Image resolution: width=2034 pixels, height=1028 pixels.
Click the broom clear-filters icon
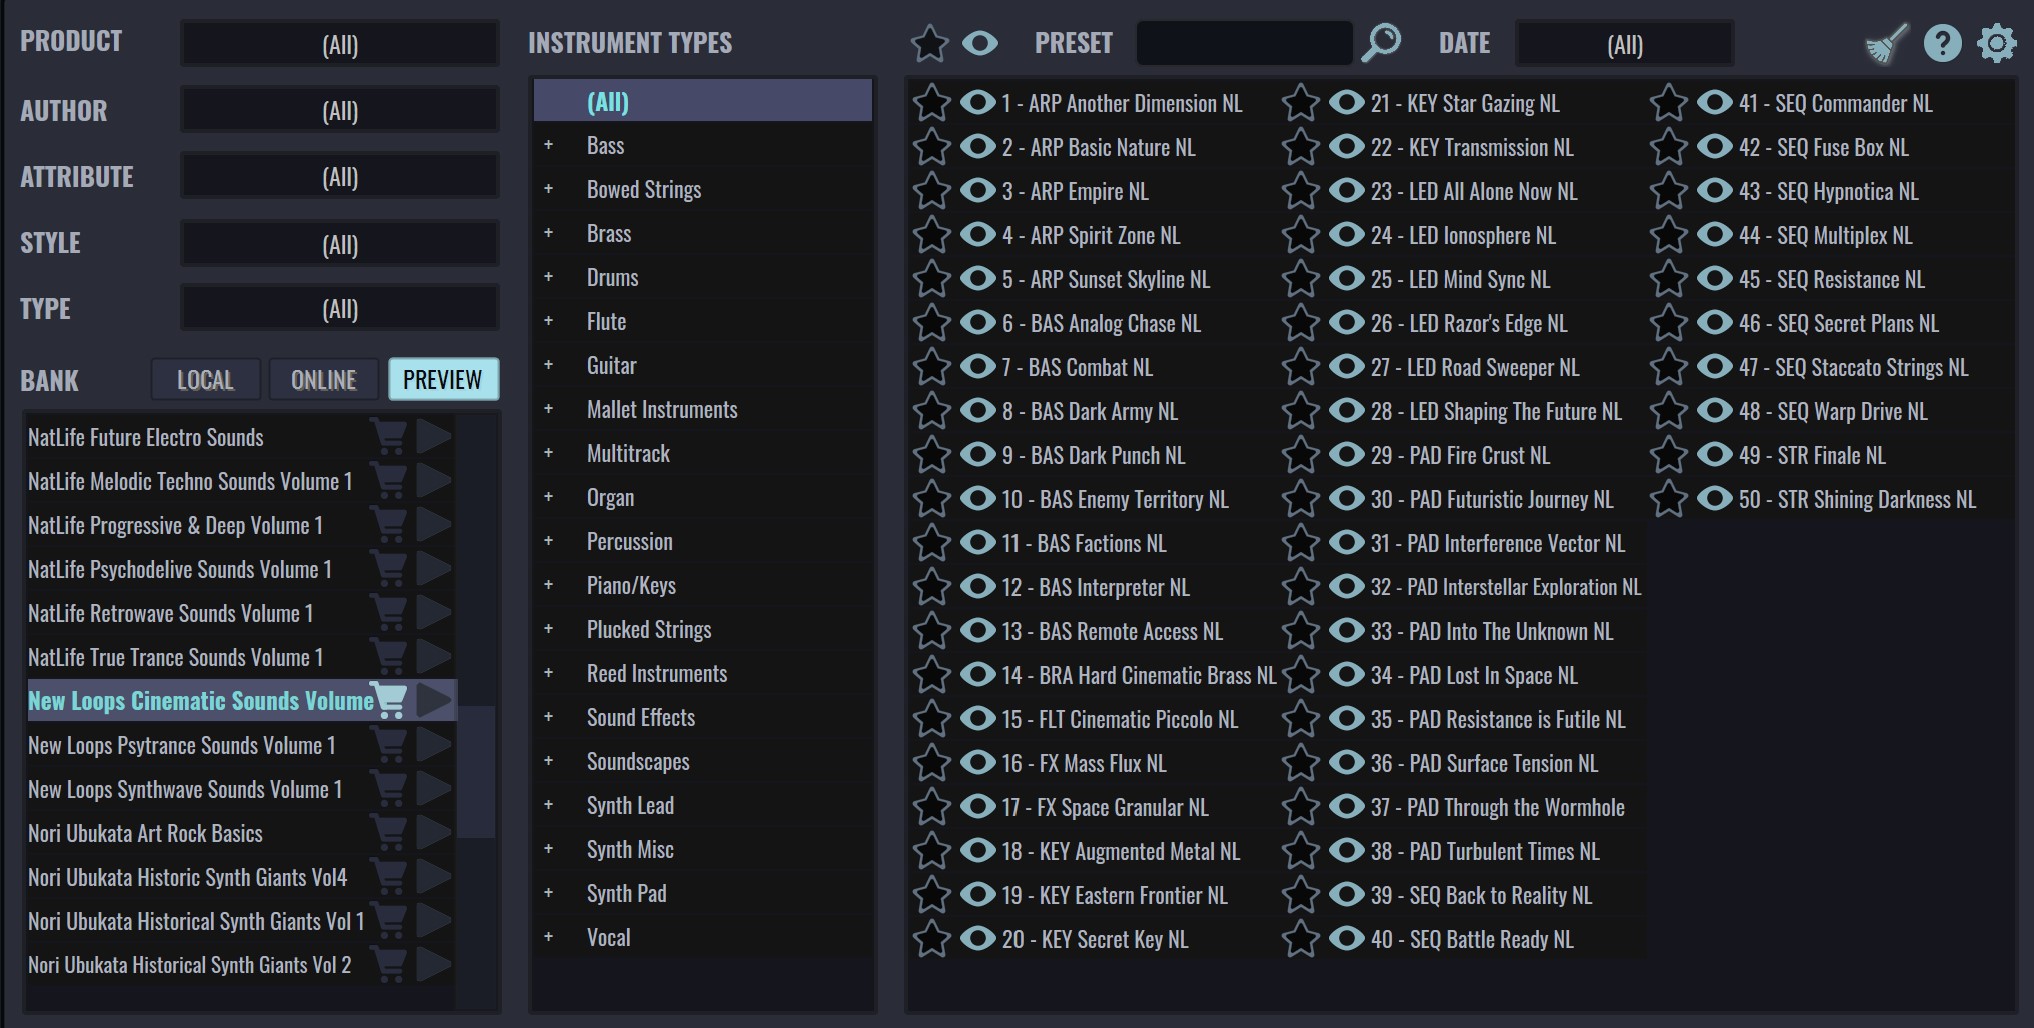coord(1886,44)
